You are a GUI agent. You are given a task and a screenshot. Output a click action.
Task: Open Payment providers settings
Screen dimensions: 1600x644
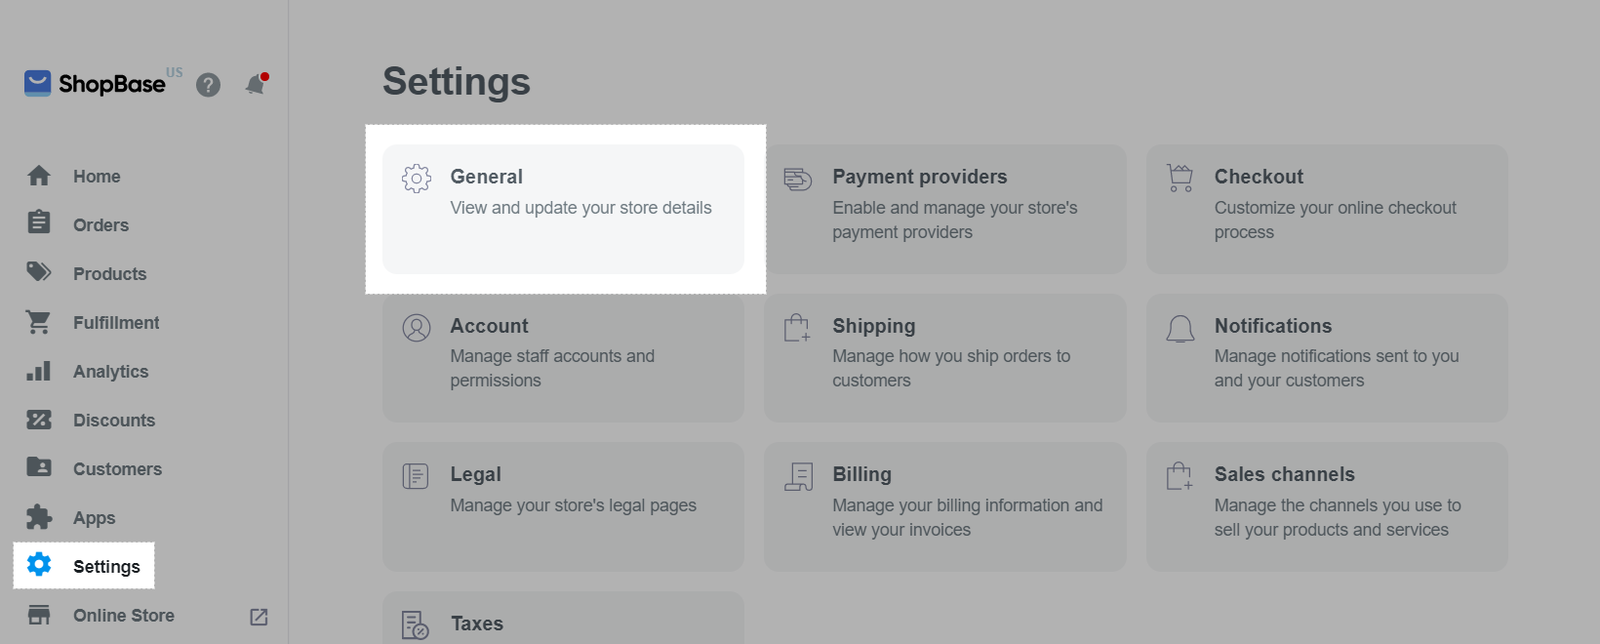[945, 209]
